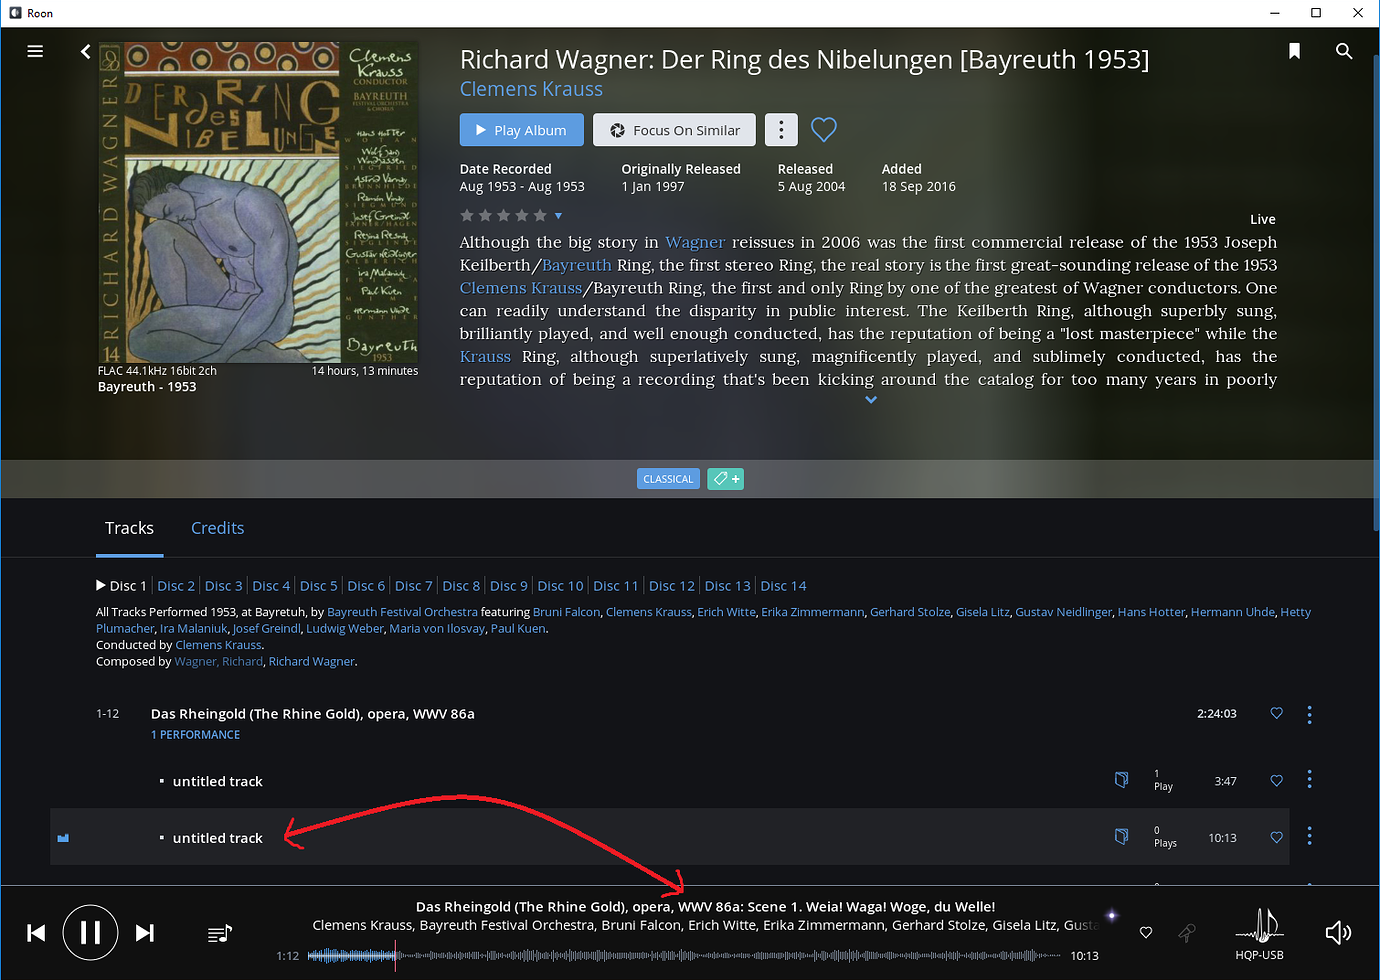Switch to the Credits tab
Viewport: 1380px width, 980px height.
pos(217,528)
